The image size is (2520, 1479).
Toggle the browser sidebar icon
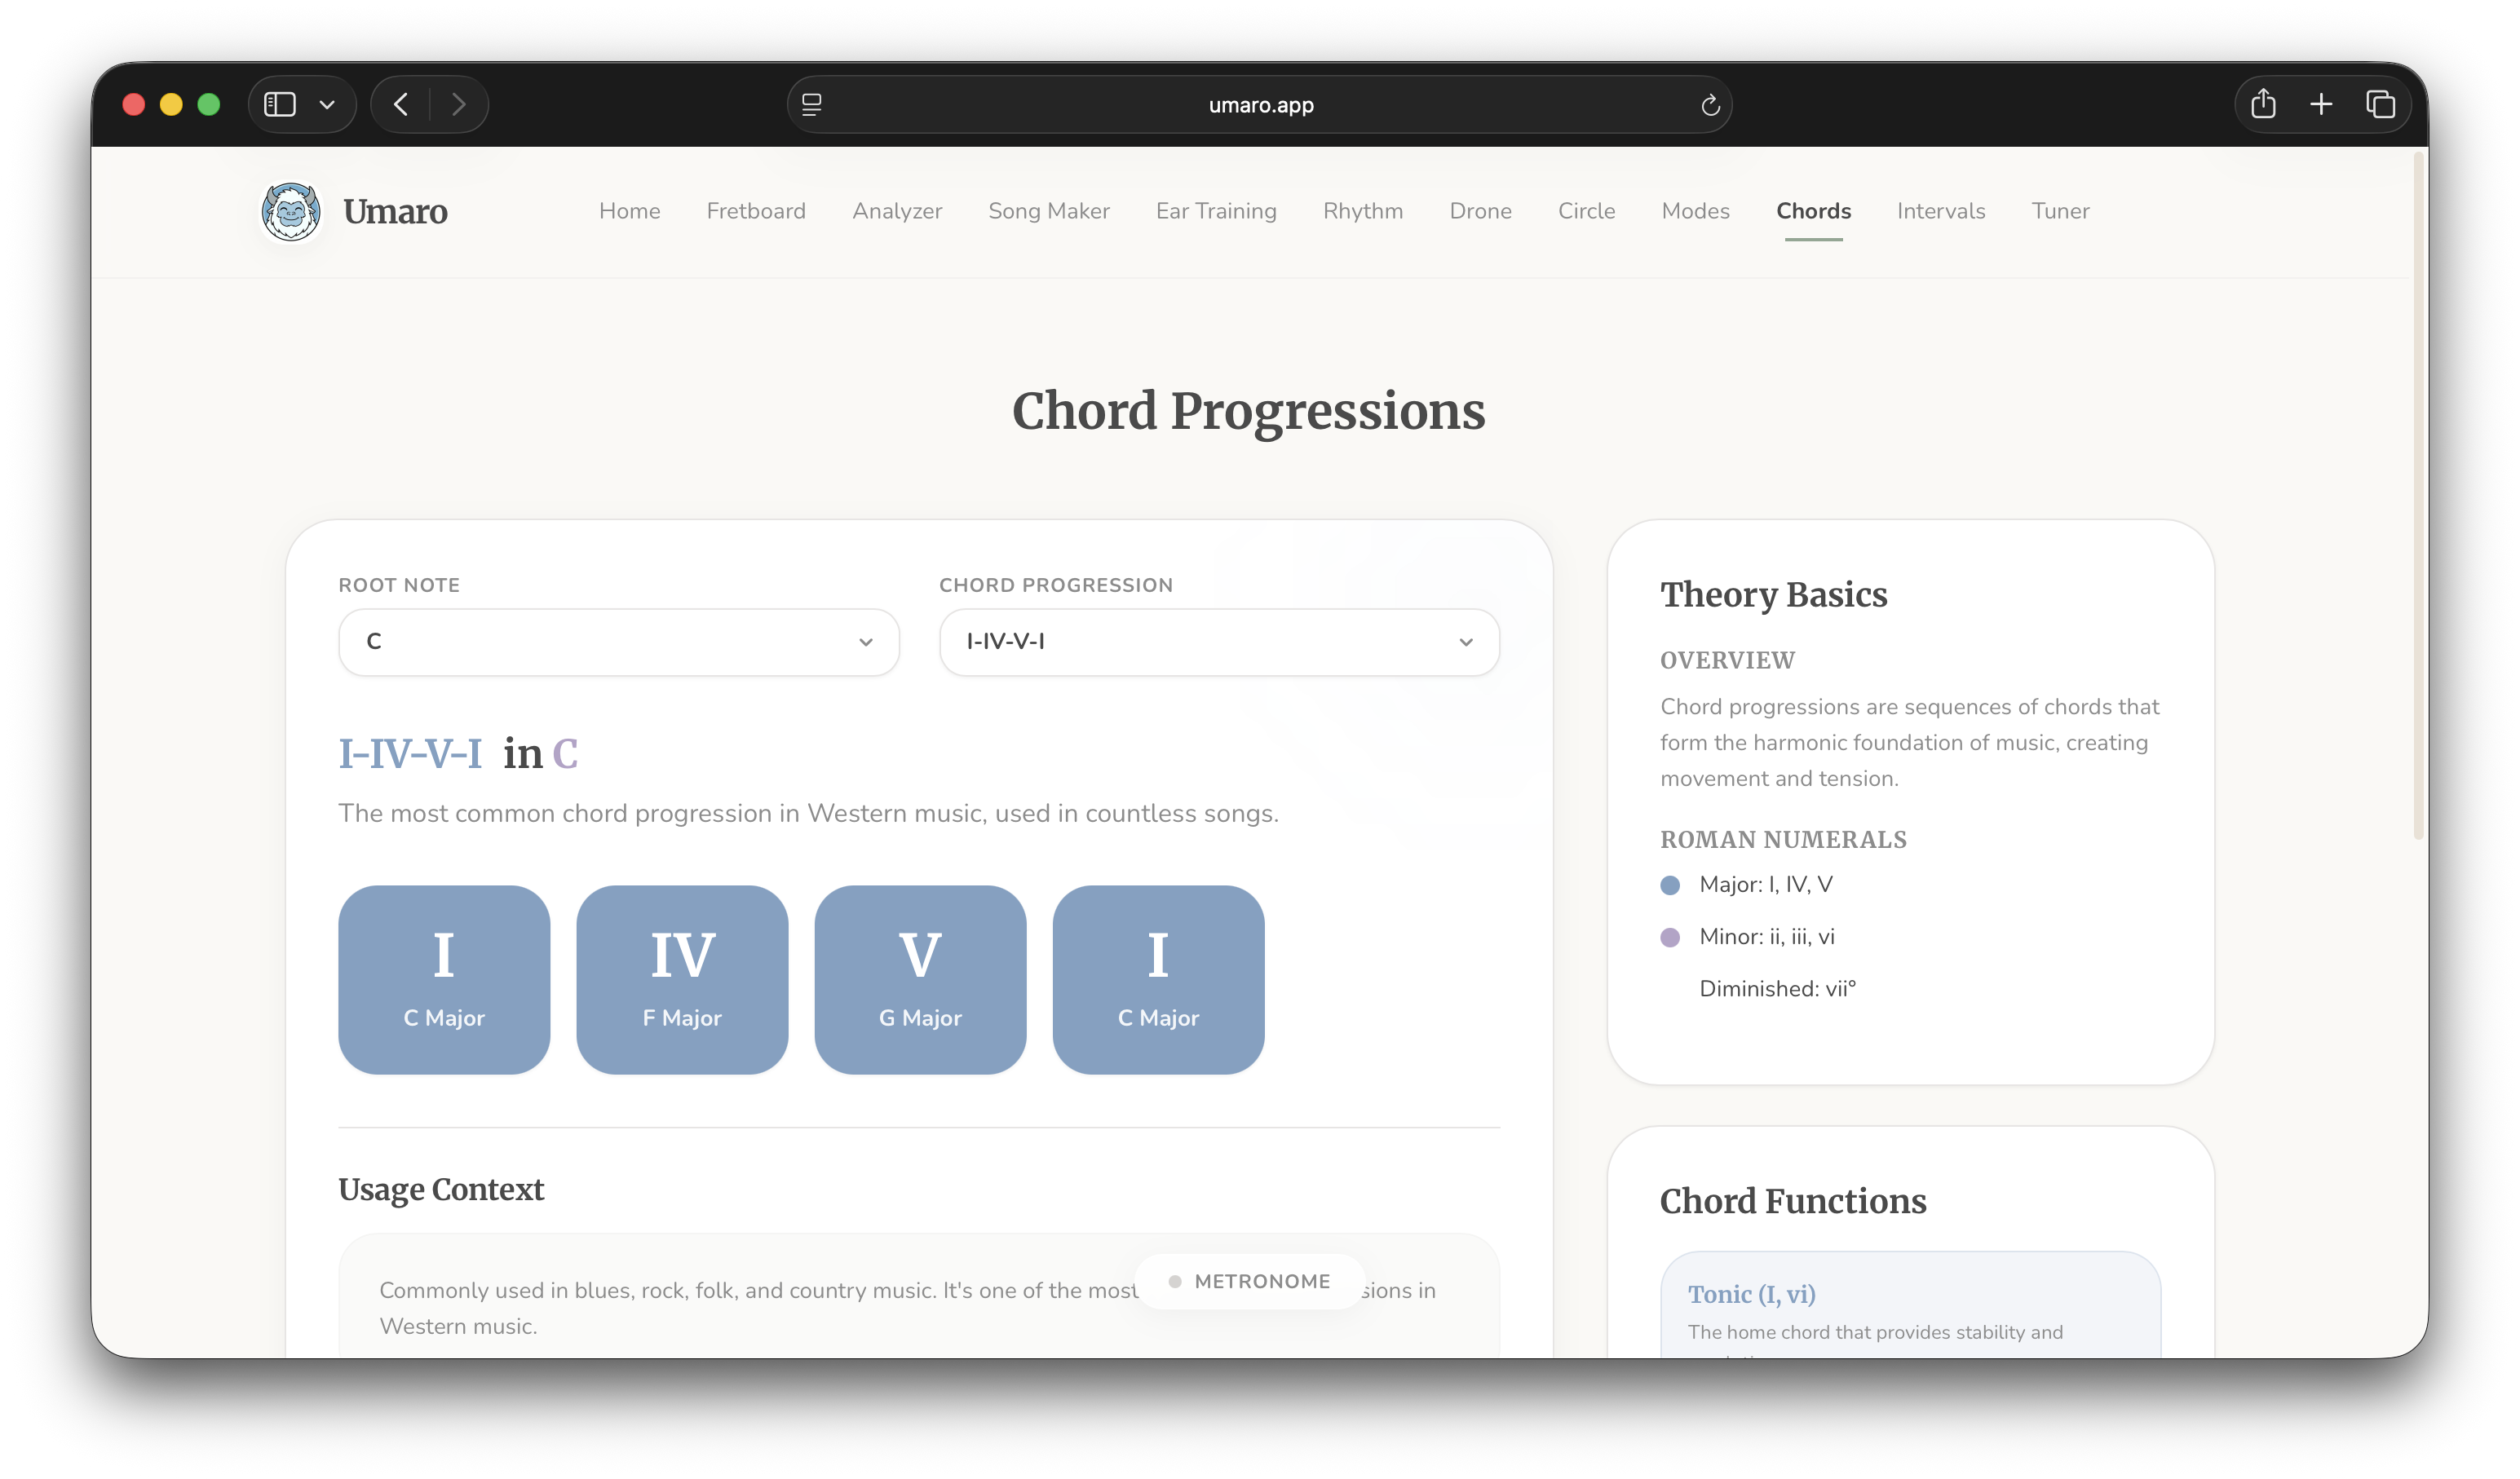tap(280, 104)
